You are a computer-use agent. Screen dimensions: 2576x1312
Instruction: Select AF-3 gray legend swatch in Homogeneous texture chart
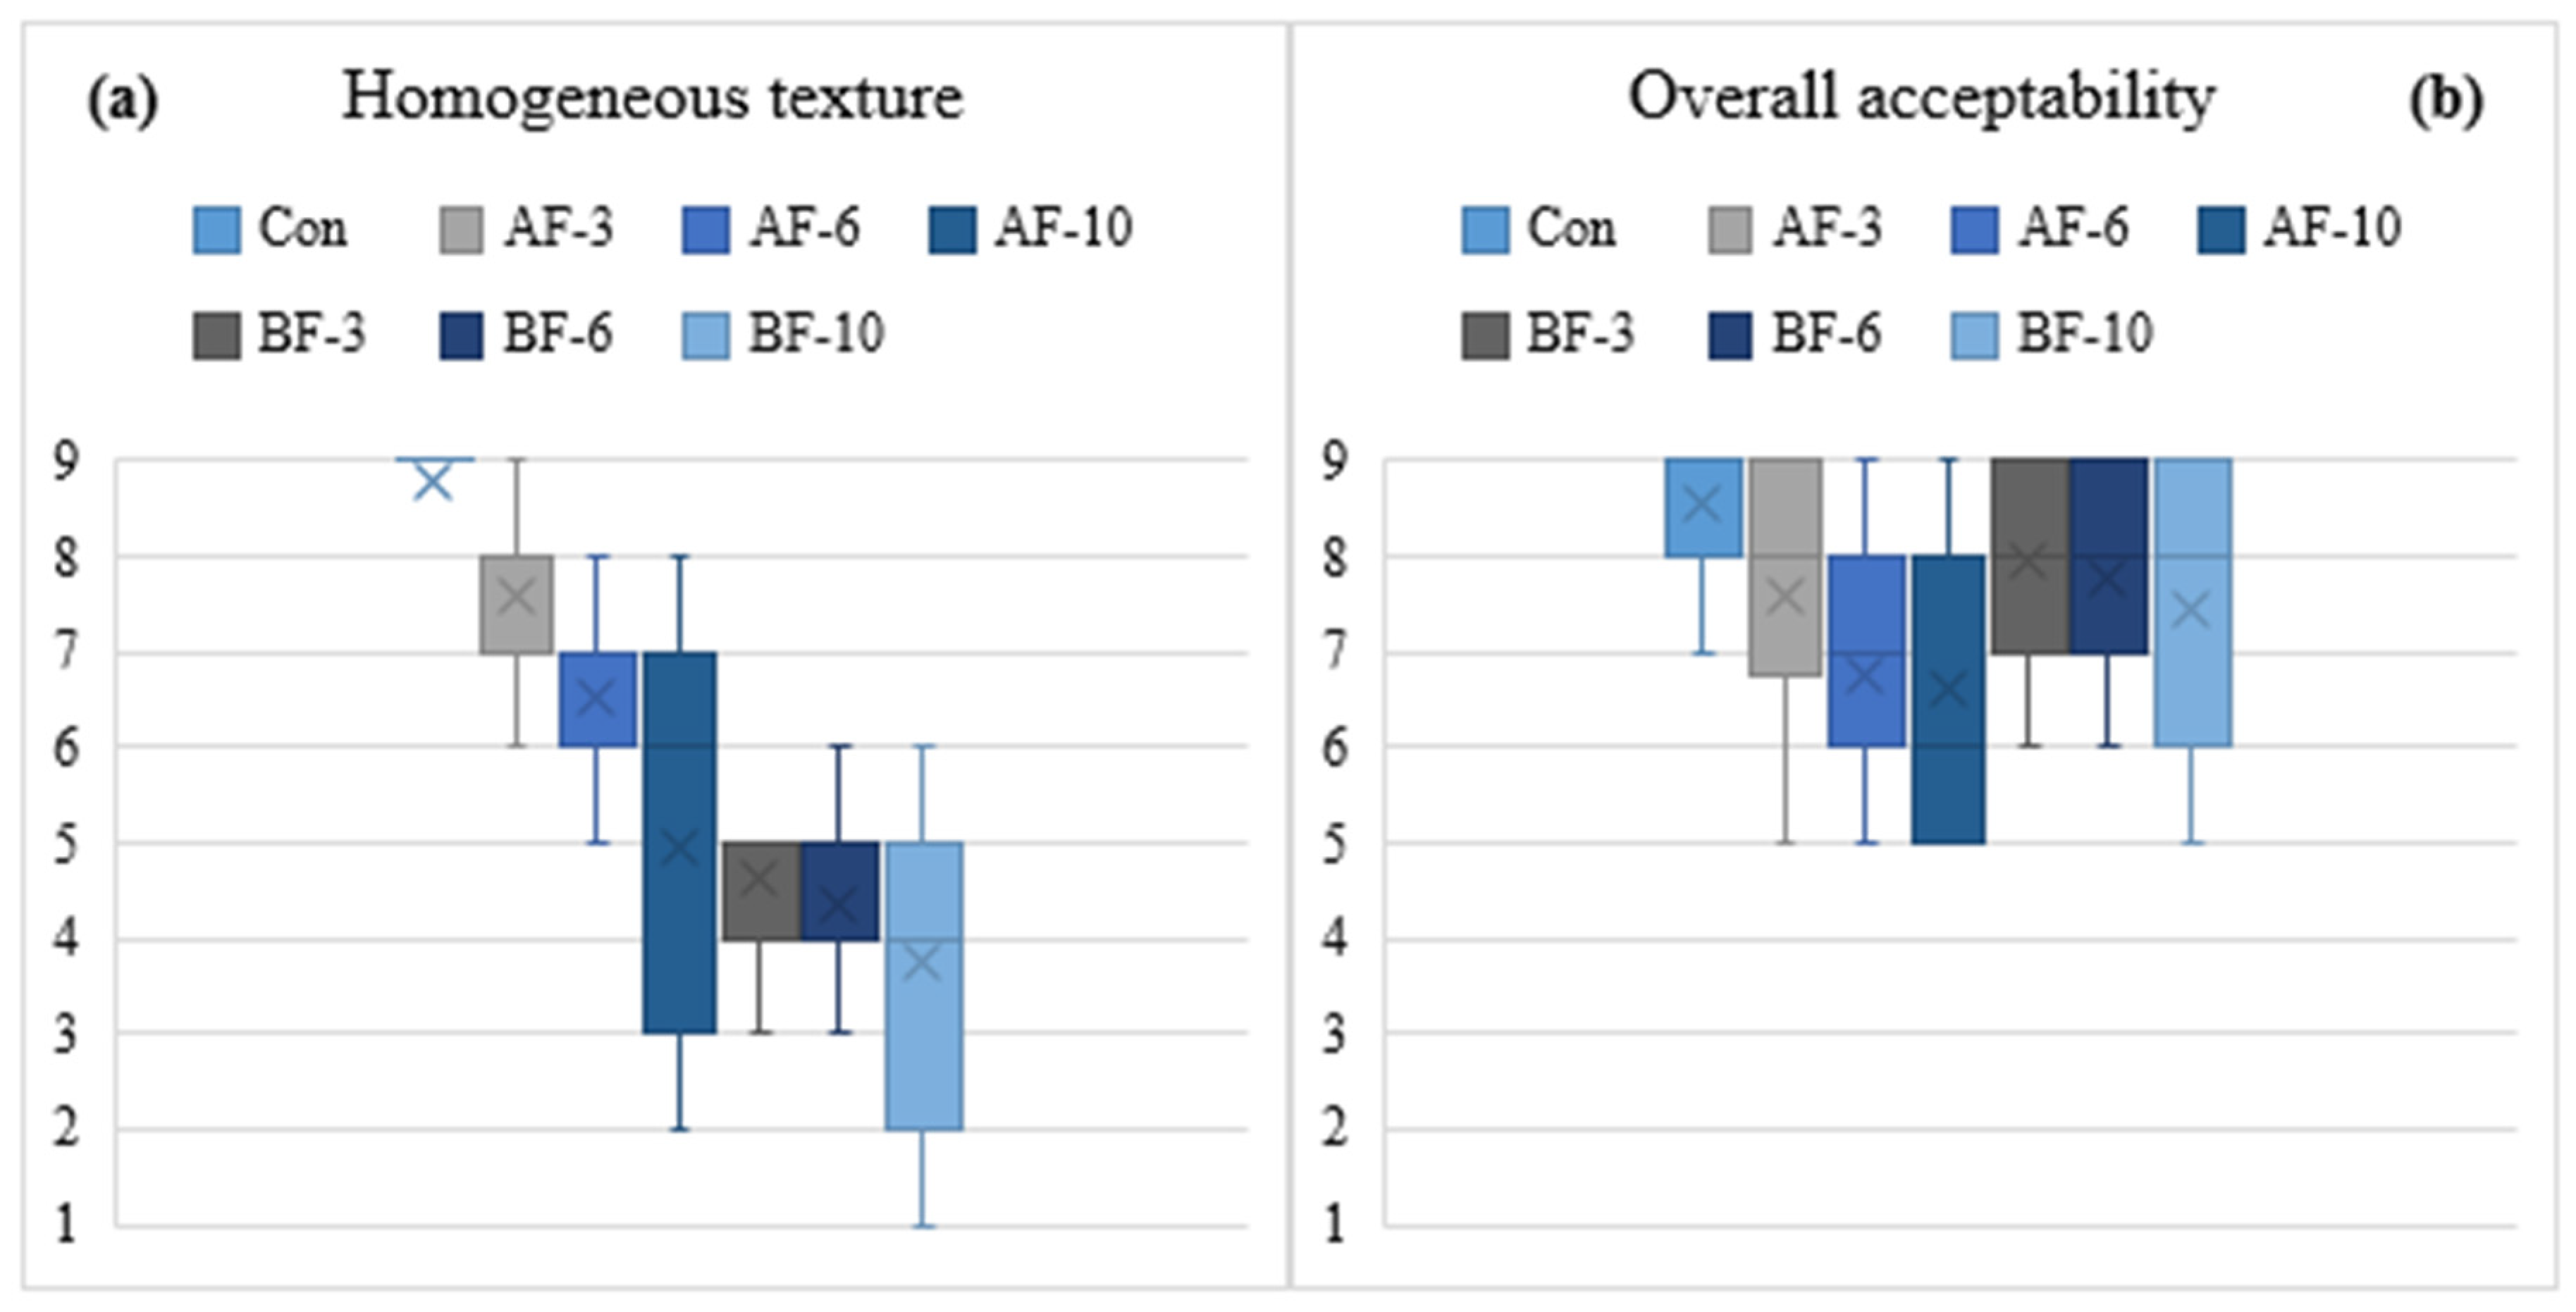tap(461, 230)
